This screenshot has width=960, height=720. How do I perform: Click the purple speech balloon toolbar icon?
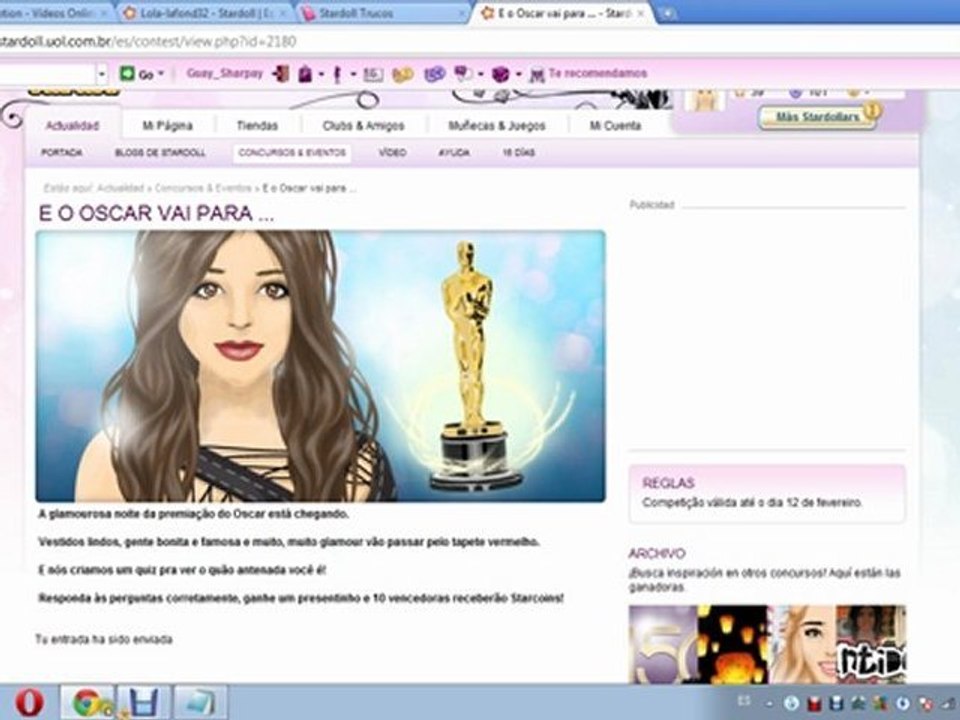pos(463,73)
